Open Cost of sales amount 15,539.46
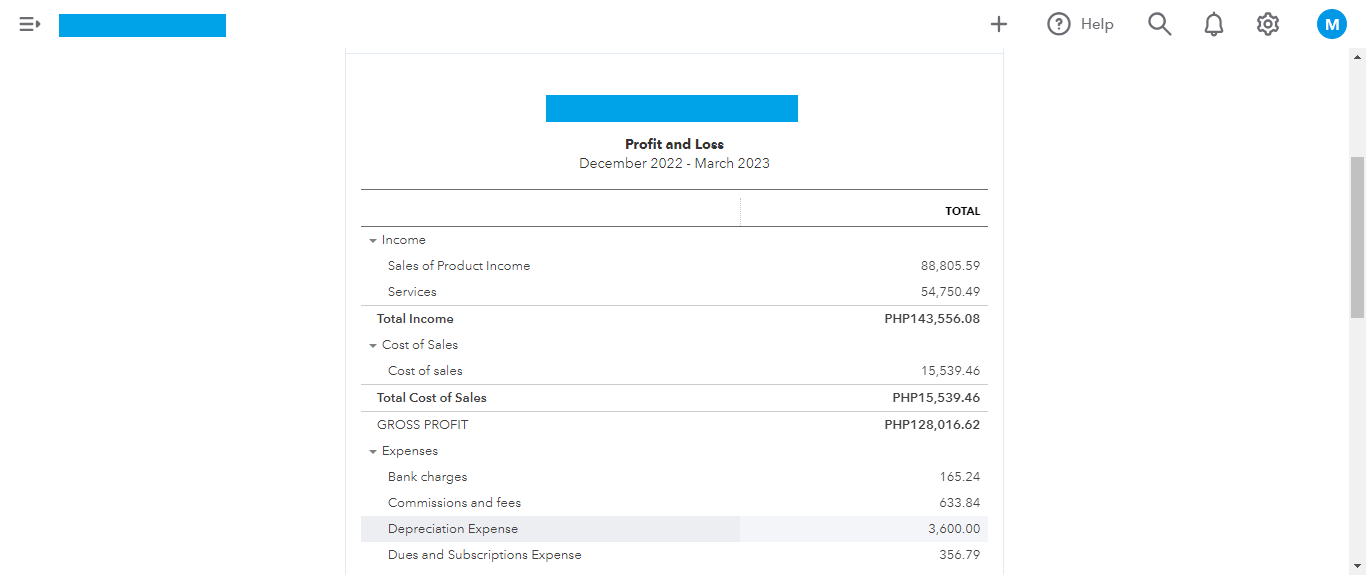The image size is (1366, 575). (x=950, y=371)
